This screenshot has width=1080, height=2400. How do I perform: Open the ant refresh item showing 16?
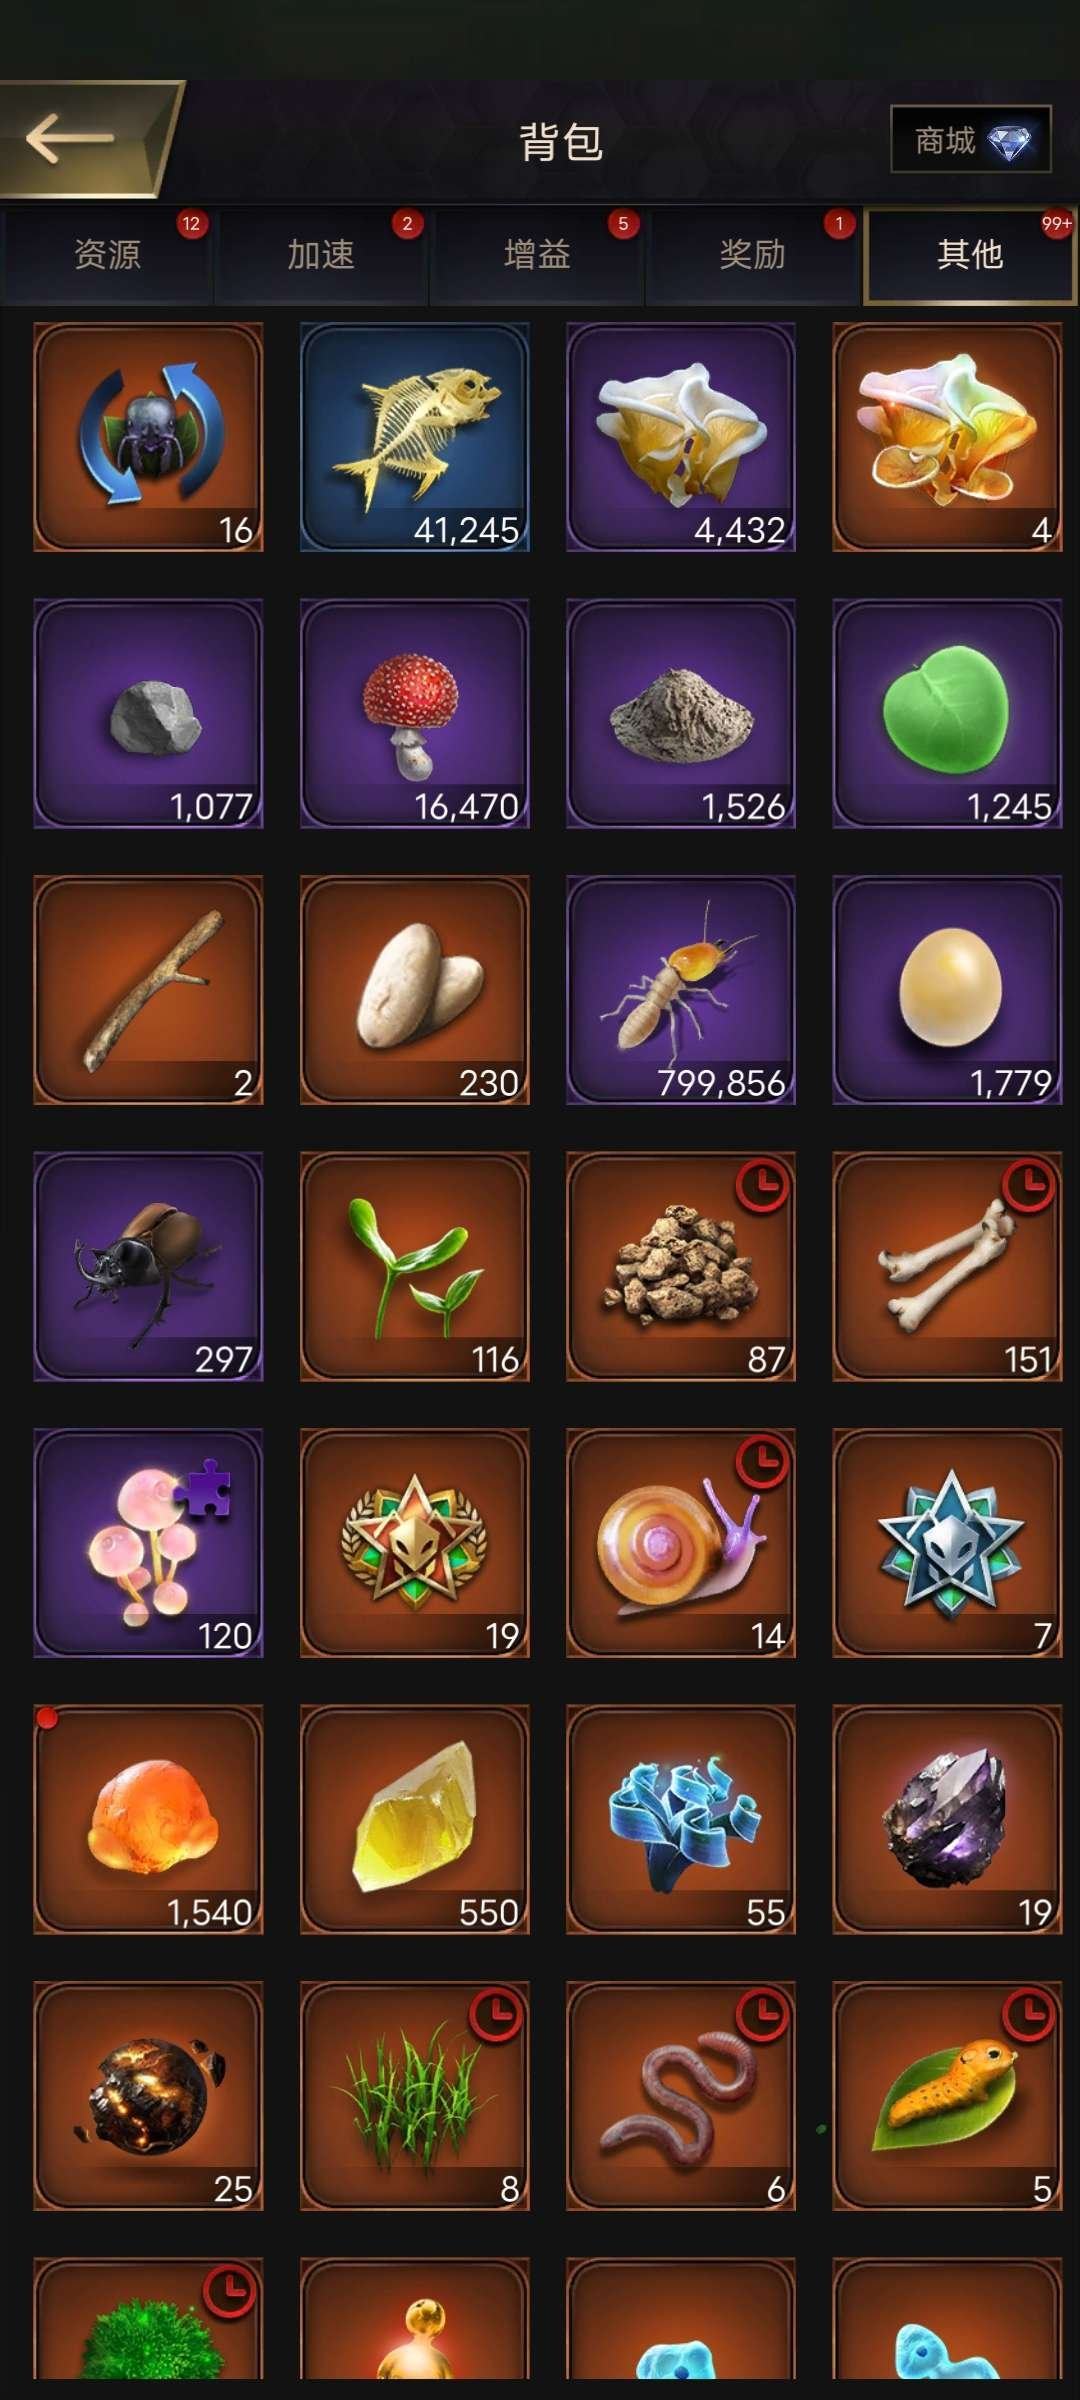tap(148, 436)
